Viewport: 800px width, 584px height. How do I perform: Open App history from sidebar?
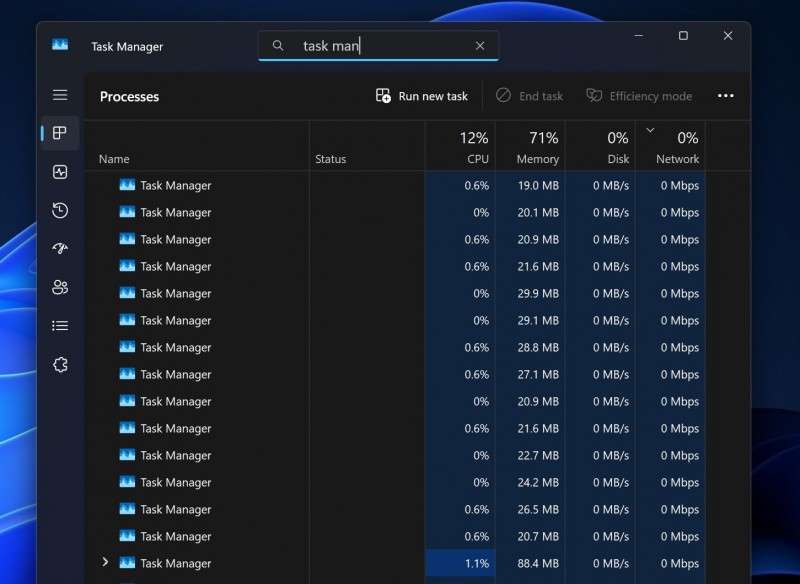[x=60, y=210]
